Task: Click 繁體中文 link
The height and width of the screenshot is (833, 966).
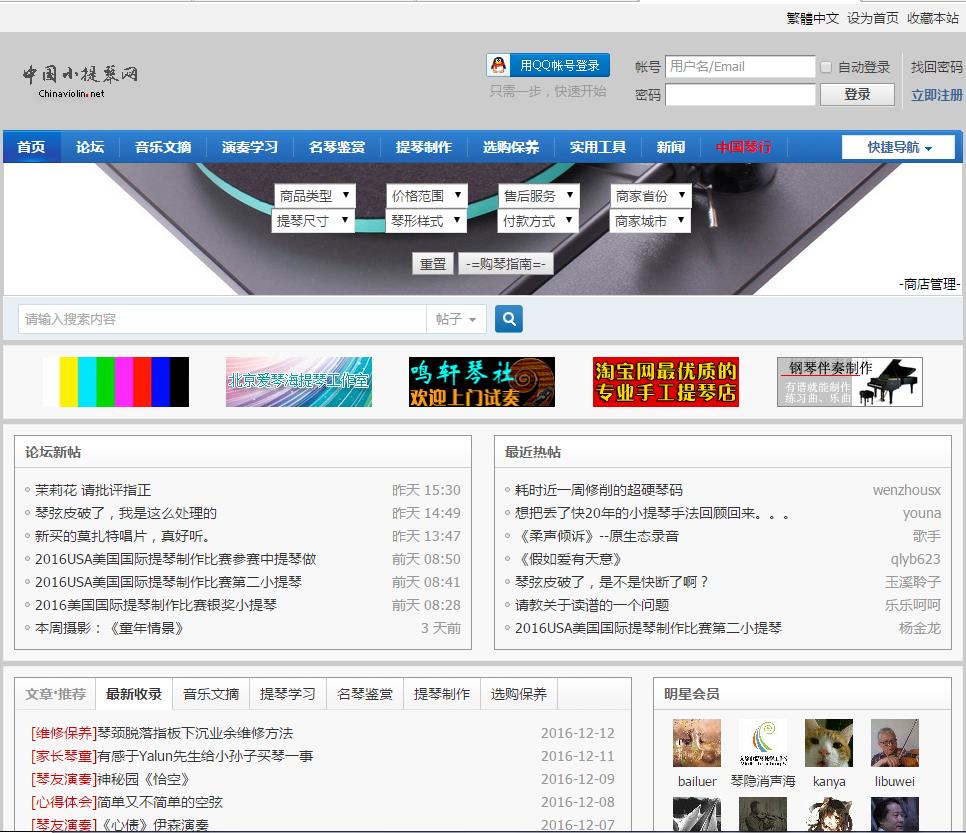Action: pos(813,18)
